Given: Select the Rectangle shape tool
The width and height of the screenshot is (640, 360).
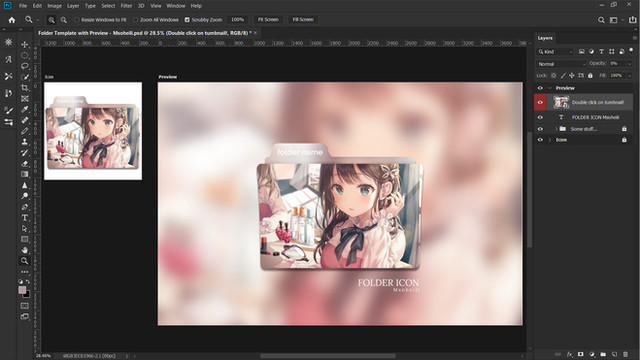Looking at the screenshot, I should 24,239.
